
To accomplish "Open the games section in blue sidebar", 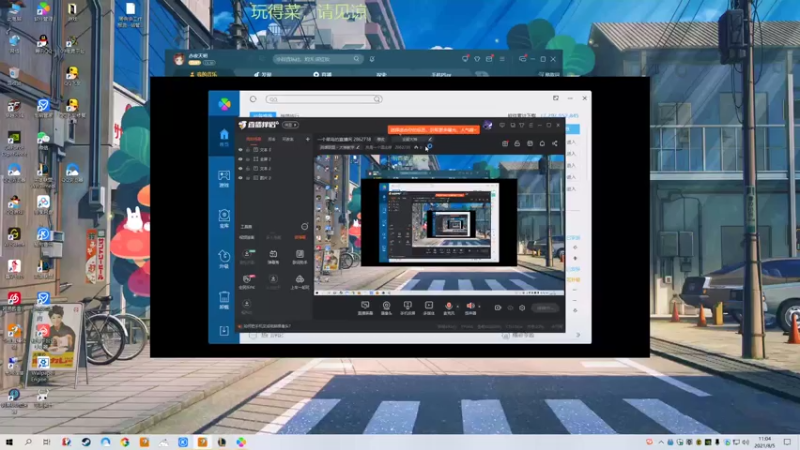I will (x=224, y=178).
